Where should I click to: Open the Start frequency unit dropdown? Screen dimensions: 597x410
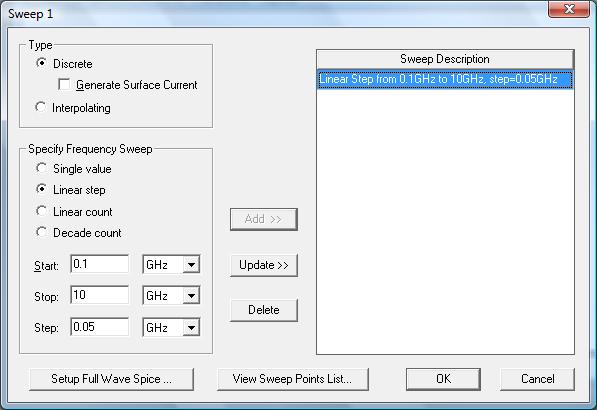point(191,264)
